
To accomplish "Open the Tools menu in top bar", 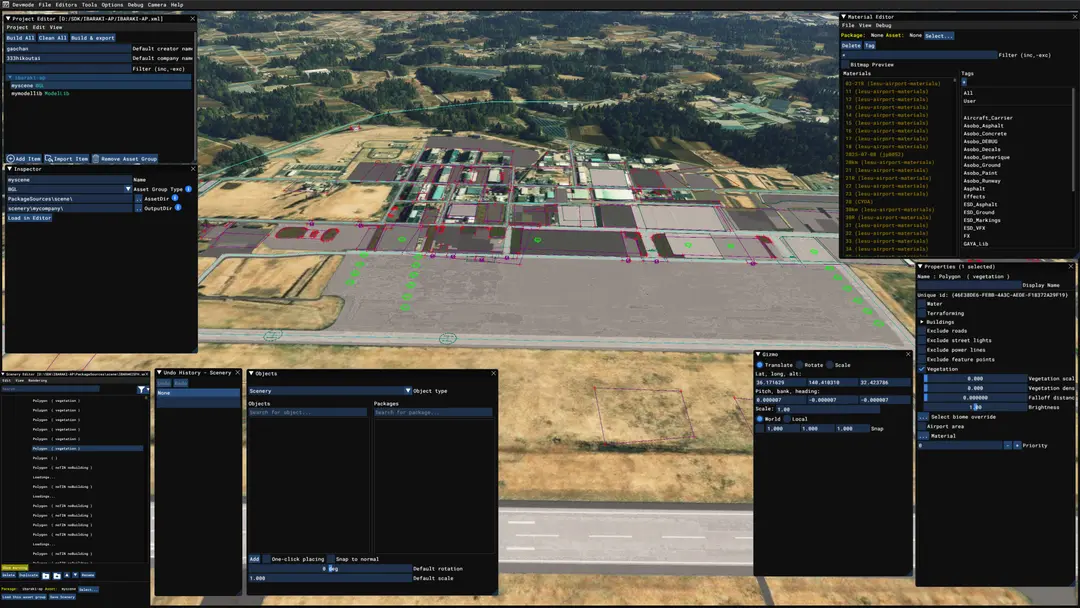I will 89,4.
